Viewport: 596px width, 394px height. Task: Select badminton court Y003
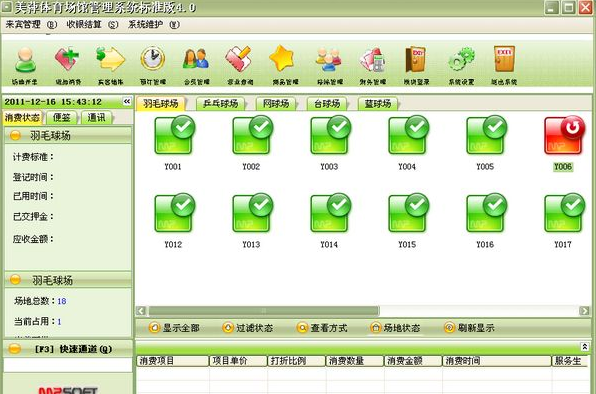coord(330,135)
